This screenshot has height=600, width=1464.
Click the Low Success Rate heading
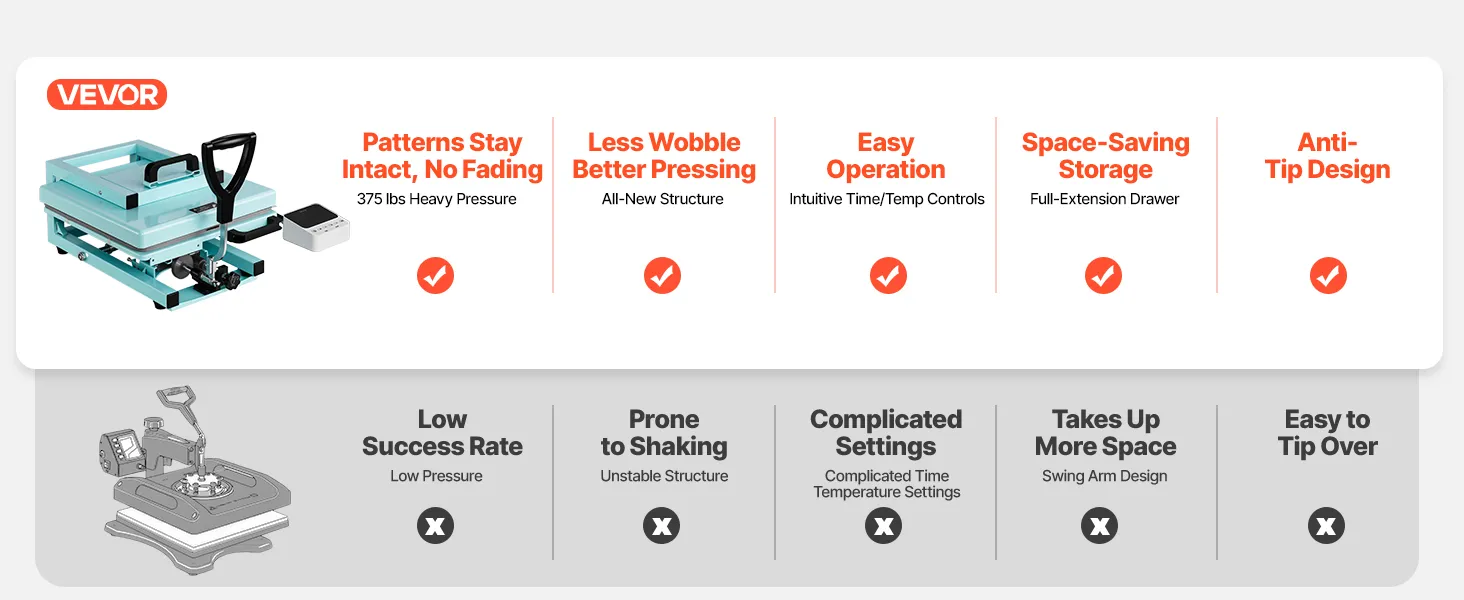(442, 433)
